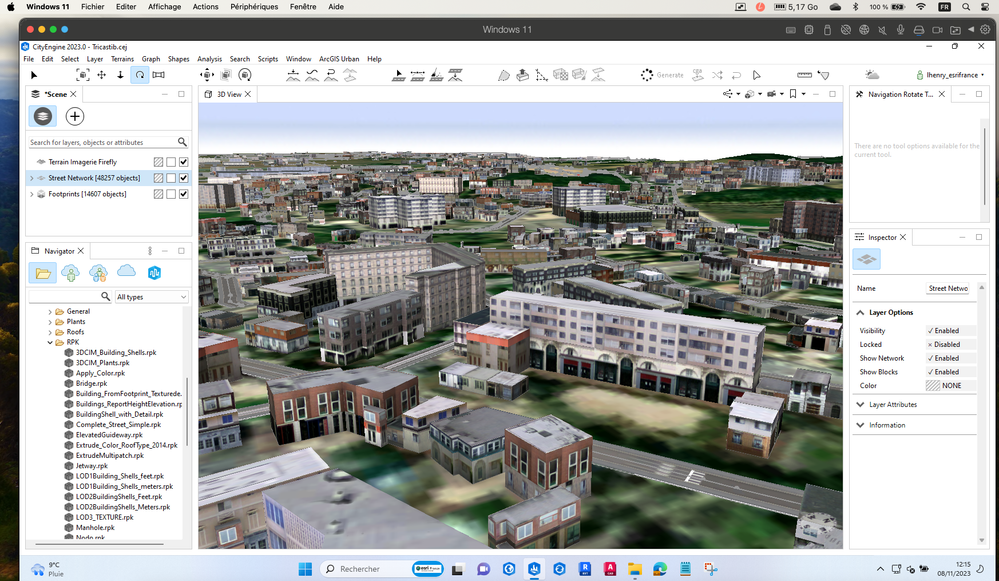Expand the Layer Attributes section

893,405
